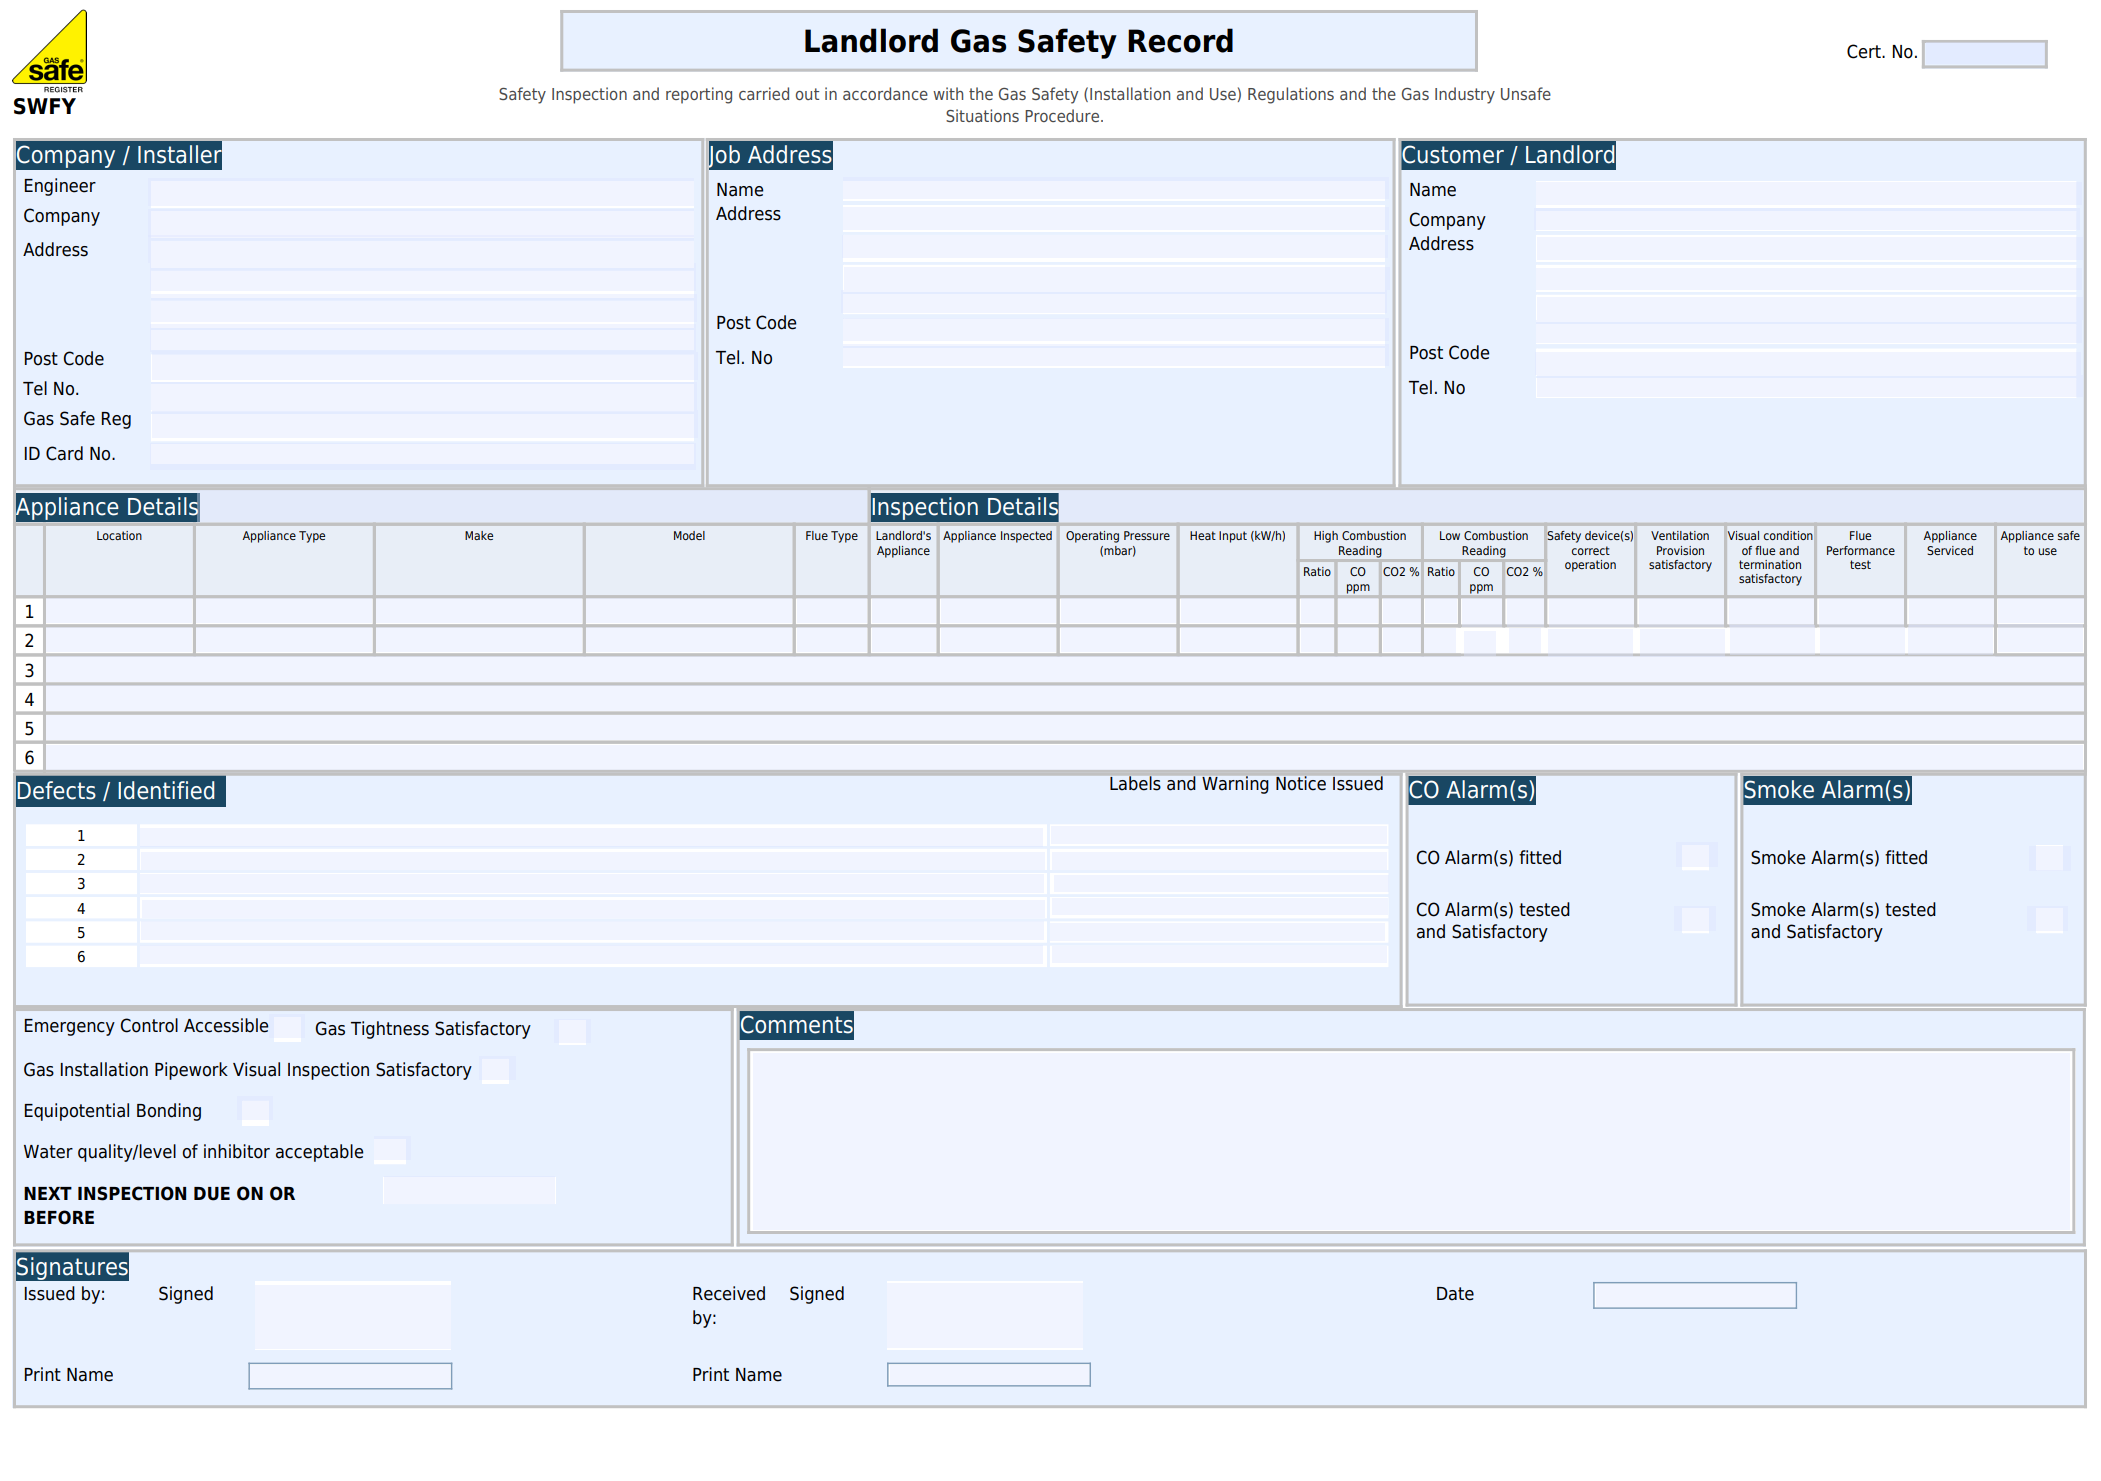This screenshot has height=1481, width=2101.
Task: Click the NEXT INSPECTION DUE date field
Action: click(468, 1190)
